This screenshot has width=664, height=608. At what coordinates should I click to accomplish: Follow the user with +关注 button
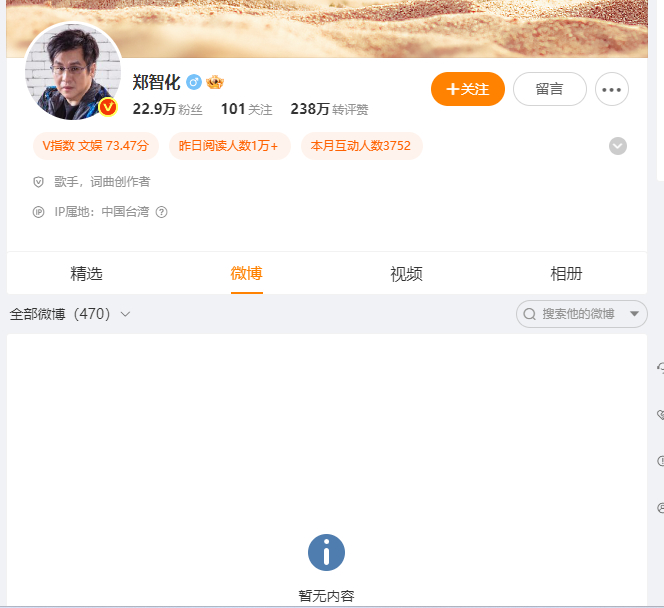click(468, 89)
